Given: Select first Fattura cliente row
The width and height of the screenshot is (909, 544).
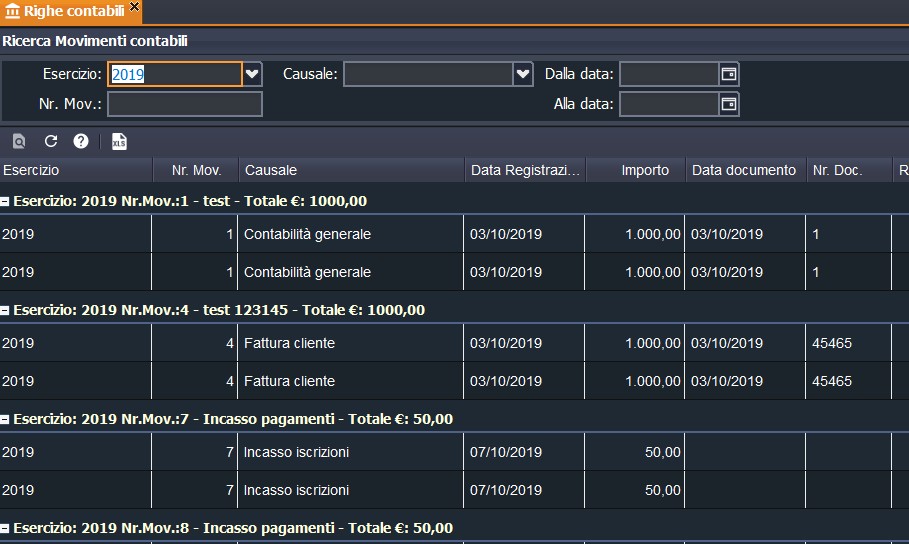Looking at the screenshot, I should [289, 343].
